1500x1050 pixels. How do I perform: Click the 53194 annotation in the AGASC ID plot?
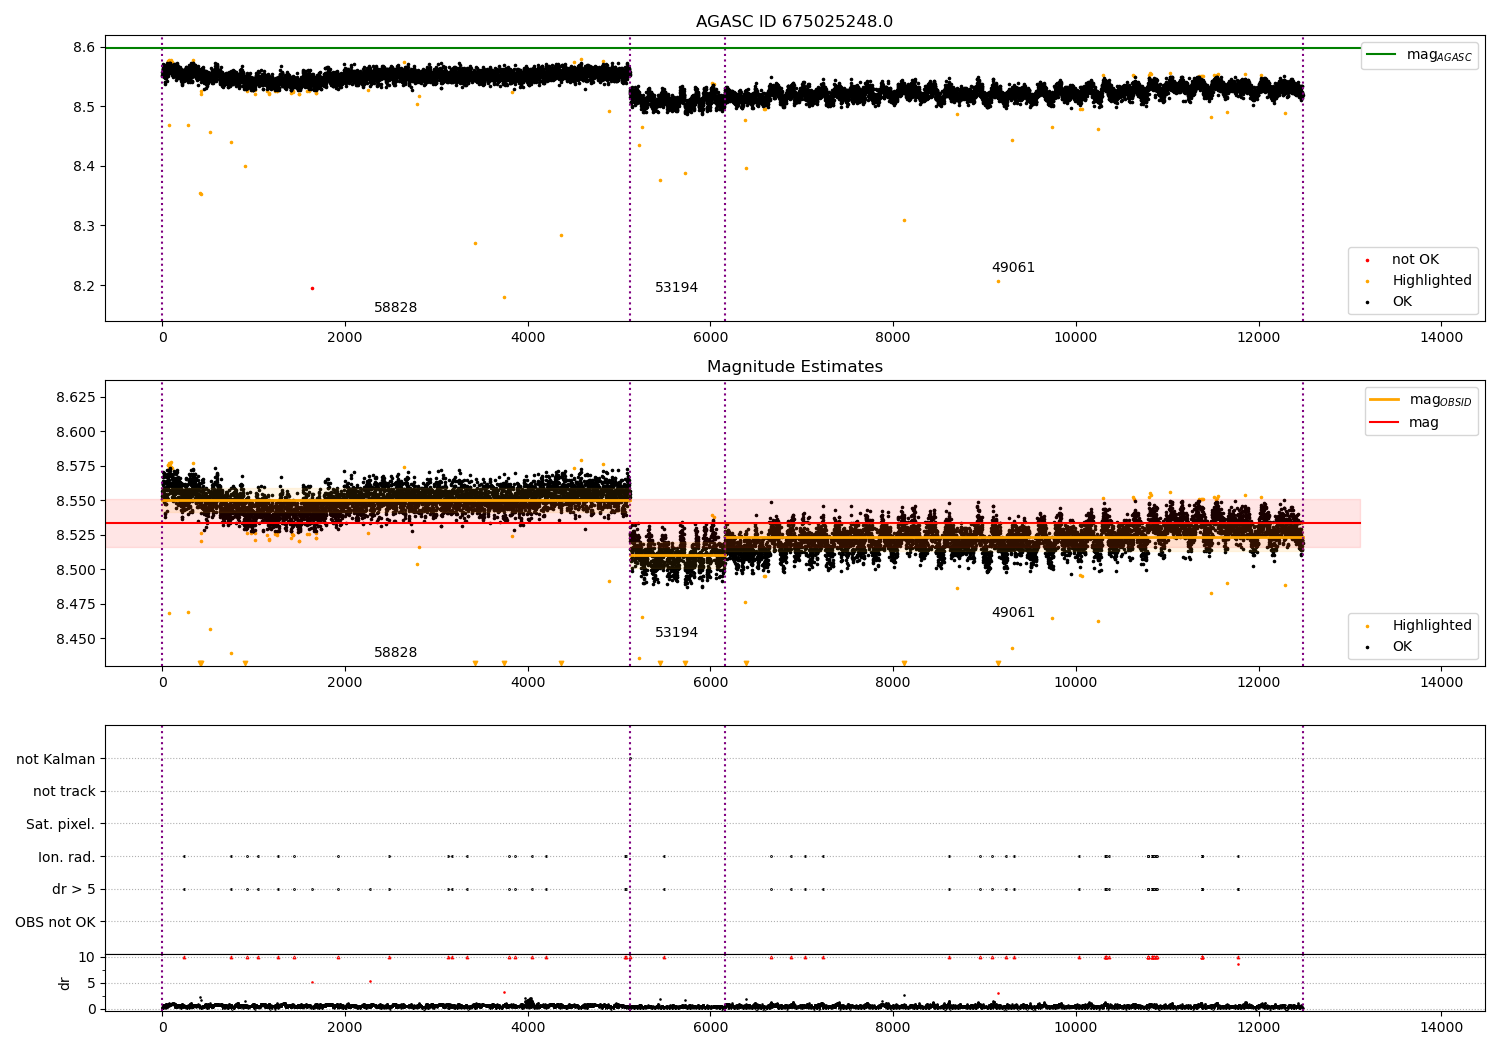[x=676, y=288]
